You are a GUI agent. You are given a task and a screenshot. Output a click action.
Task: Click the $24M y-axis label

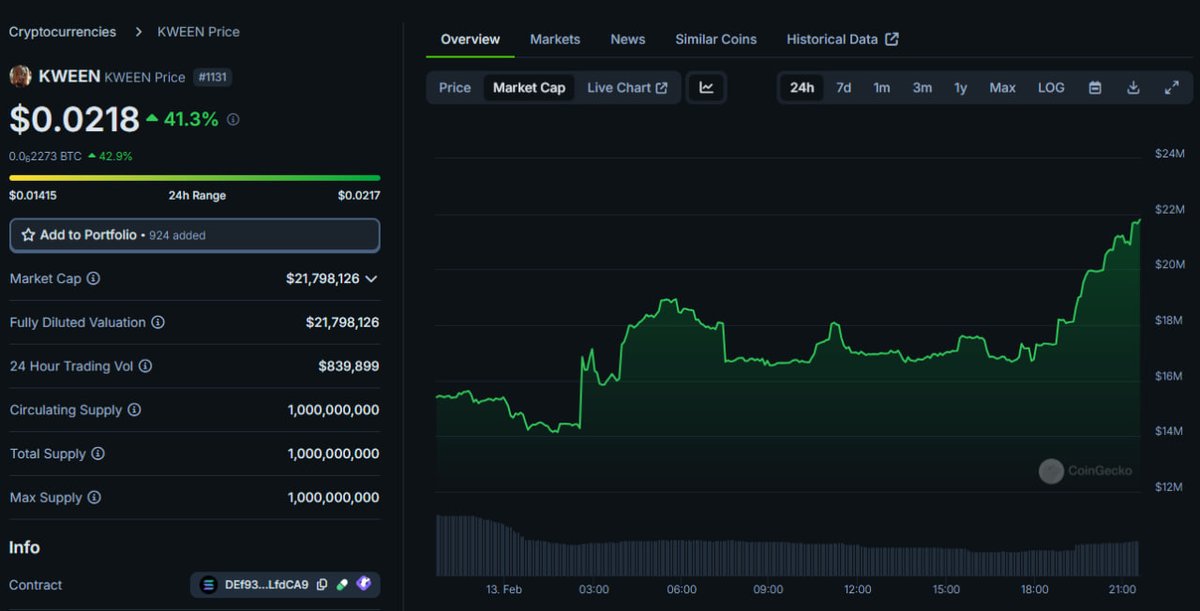pyautogui.click(x=1169, y=154)
